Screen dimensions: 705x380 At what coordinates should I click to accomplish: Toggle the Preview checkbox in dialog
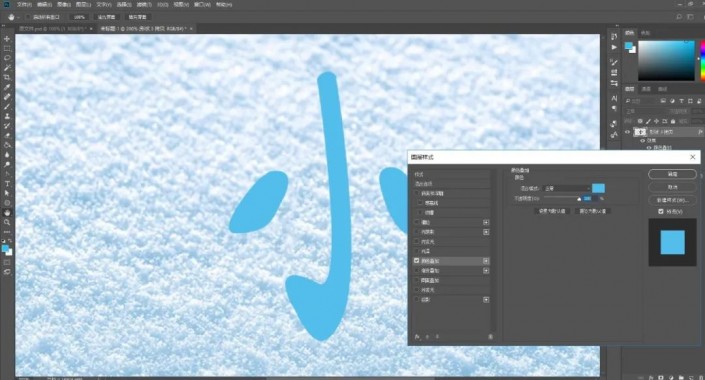pyautogui.click(x=660, y=211)
